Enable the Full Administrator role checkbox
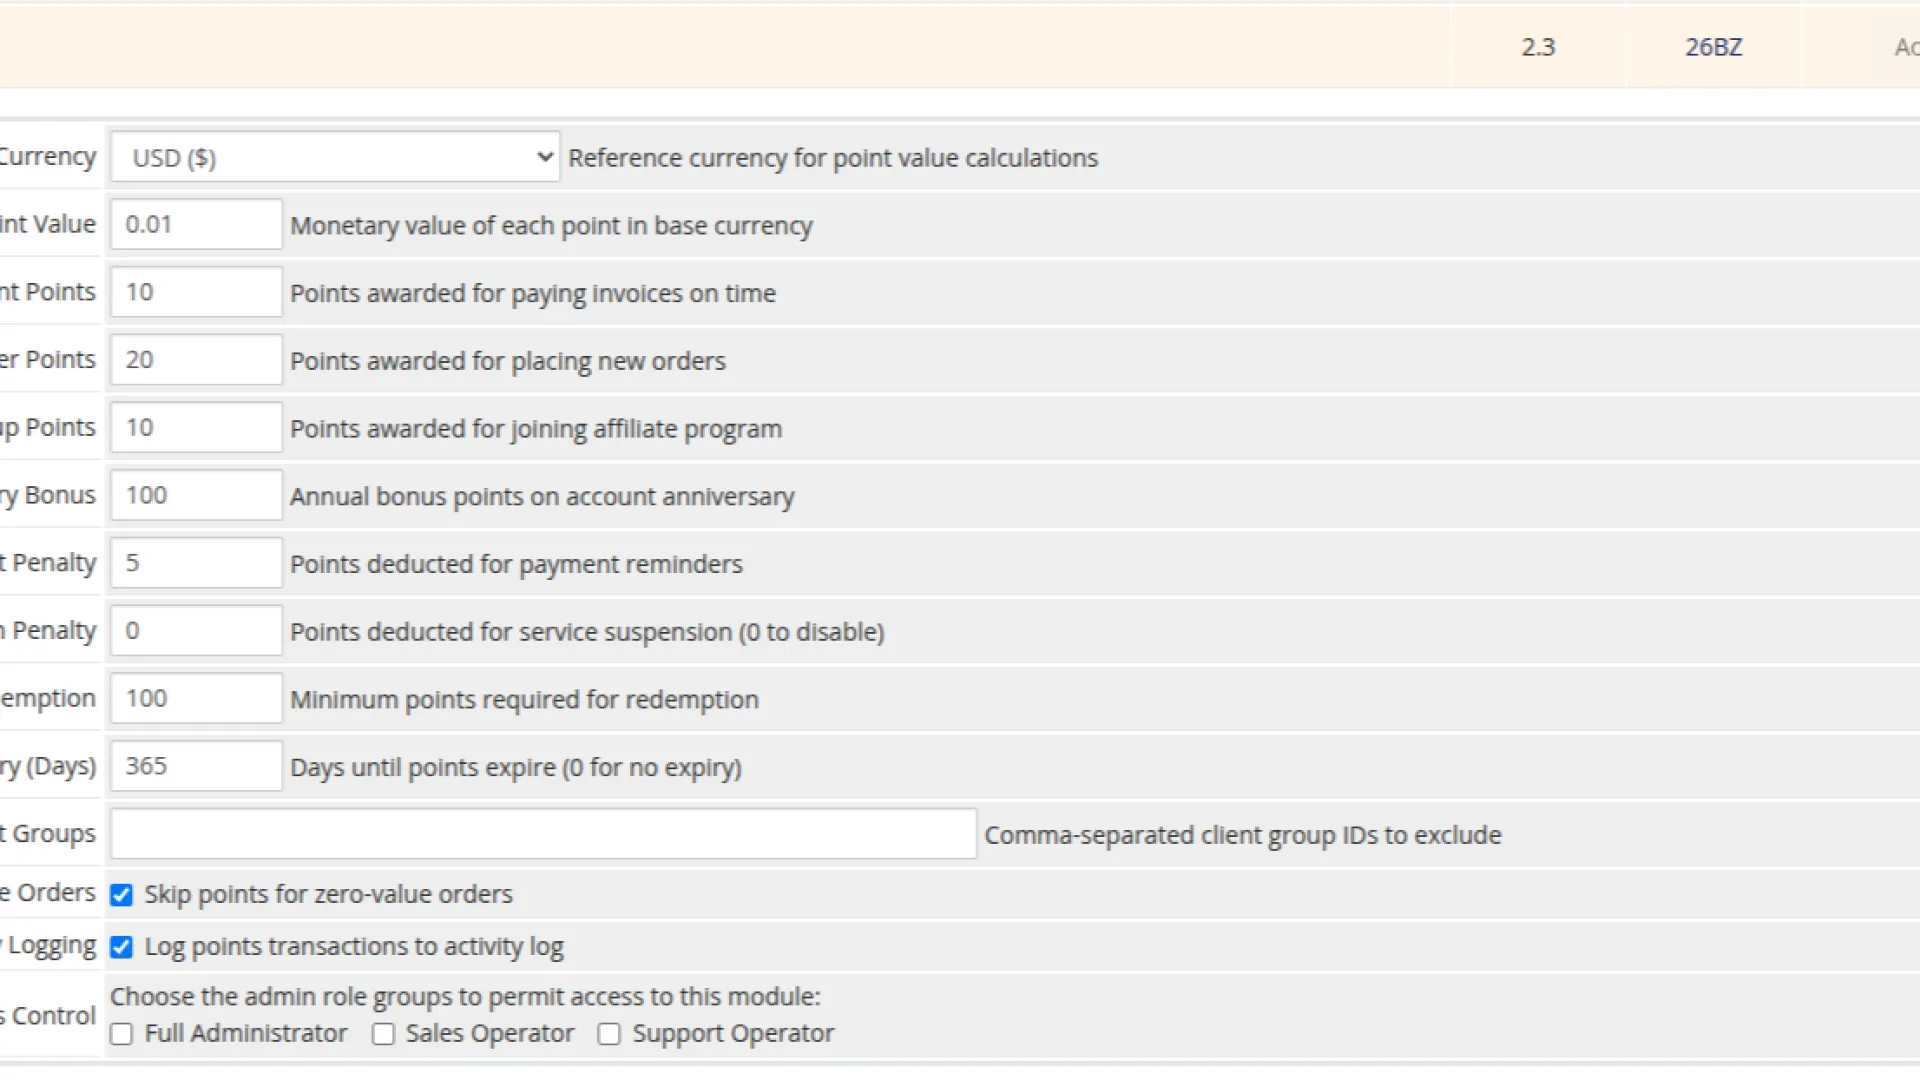This screenshot has height=1080, width=1920. (122, 1034)
